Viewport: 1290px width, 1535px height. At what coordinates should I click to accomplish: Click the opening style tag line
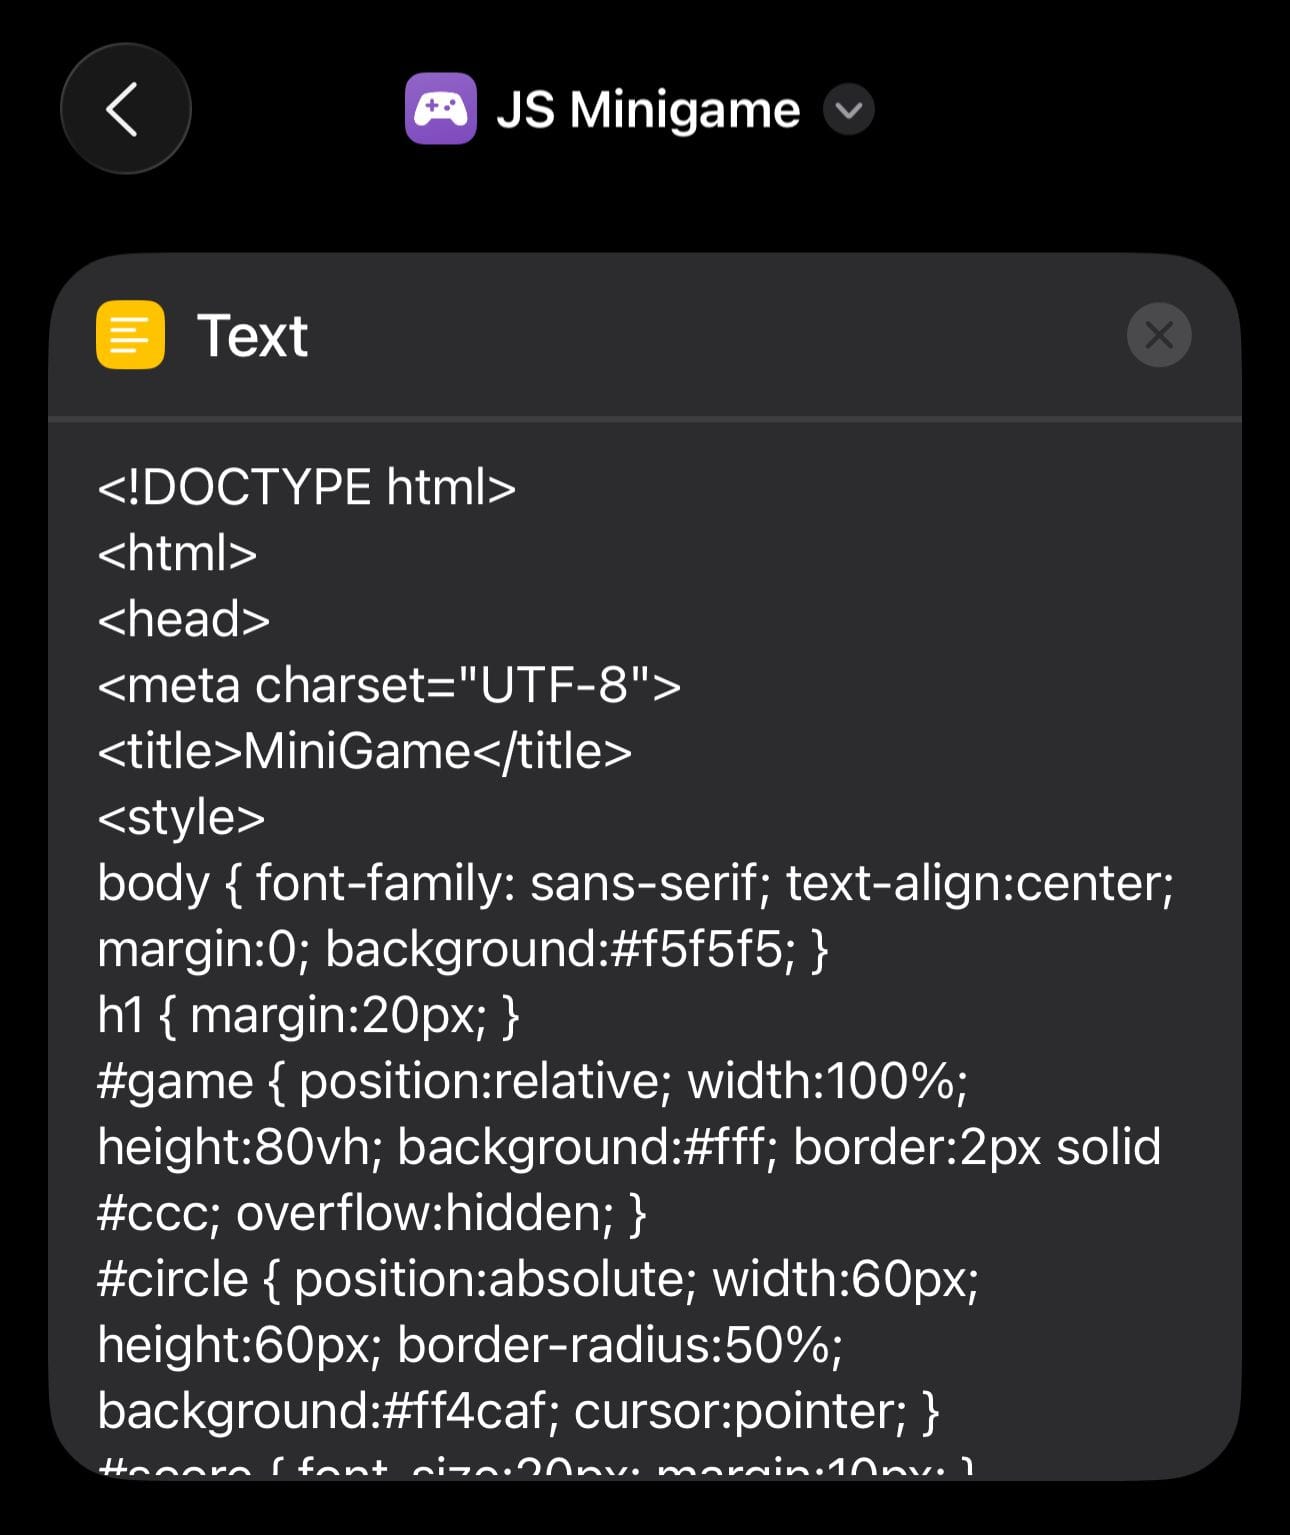(181, 818)
